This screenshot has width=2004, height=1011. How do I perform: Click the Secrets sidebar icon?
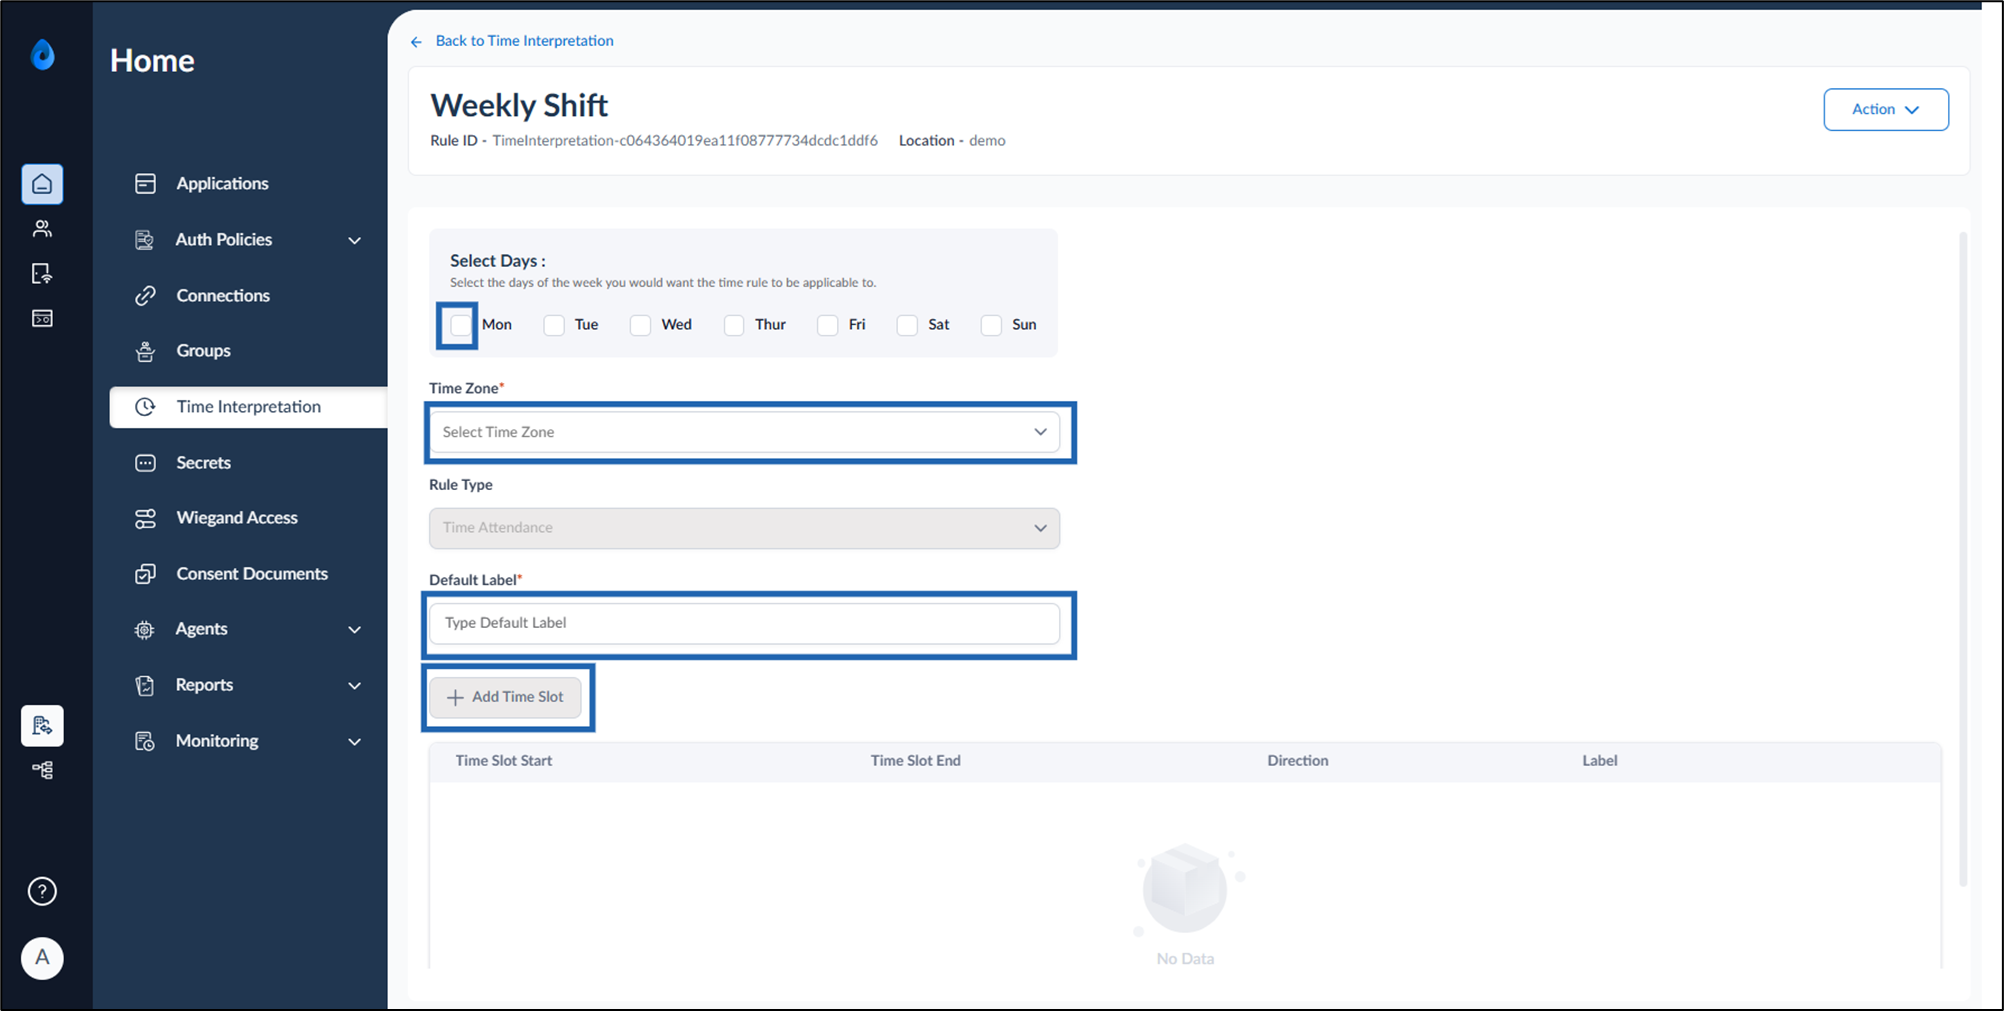[145, 463]
